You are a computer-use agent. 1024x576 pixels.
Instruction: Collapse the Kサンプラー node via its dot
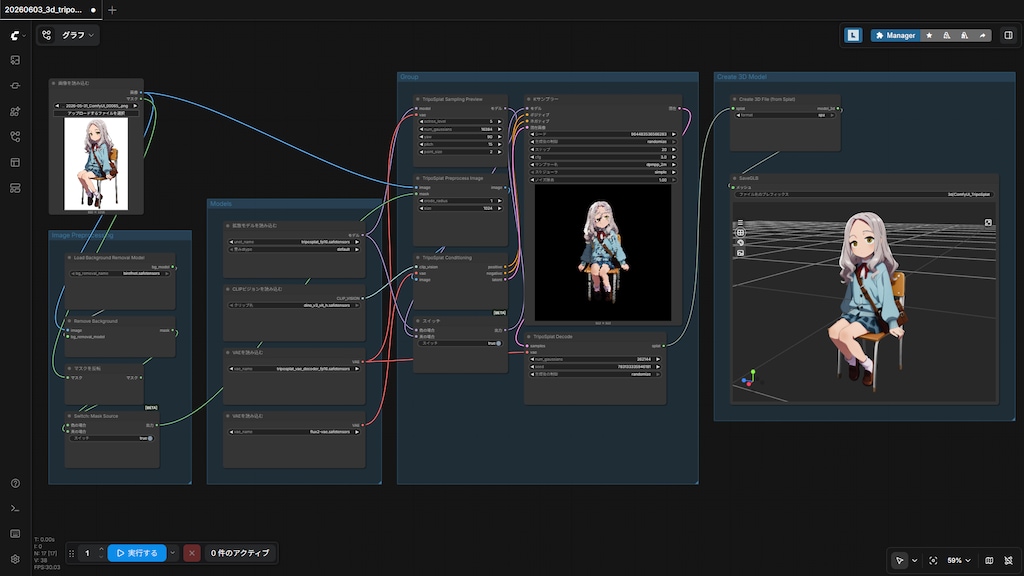529,99
